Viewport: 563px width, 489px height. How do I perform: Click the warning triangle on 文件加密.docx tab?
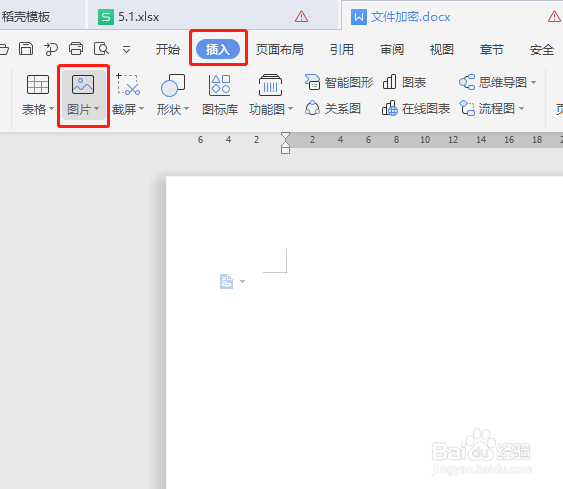554,16
